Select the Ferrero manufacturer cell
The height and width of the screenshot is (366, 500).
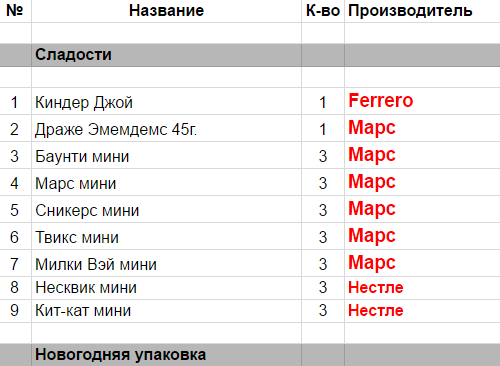(x=422, y=102)
